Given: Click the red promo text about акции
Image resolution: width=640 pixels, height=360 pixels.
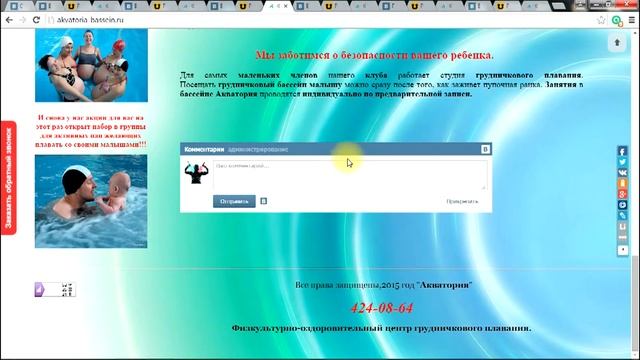Looking at the screenshot, I should click(91, 131).
